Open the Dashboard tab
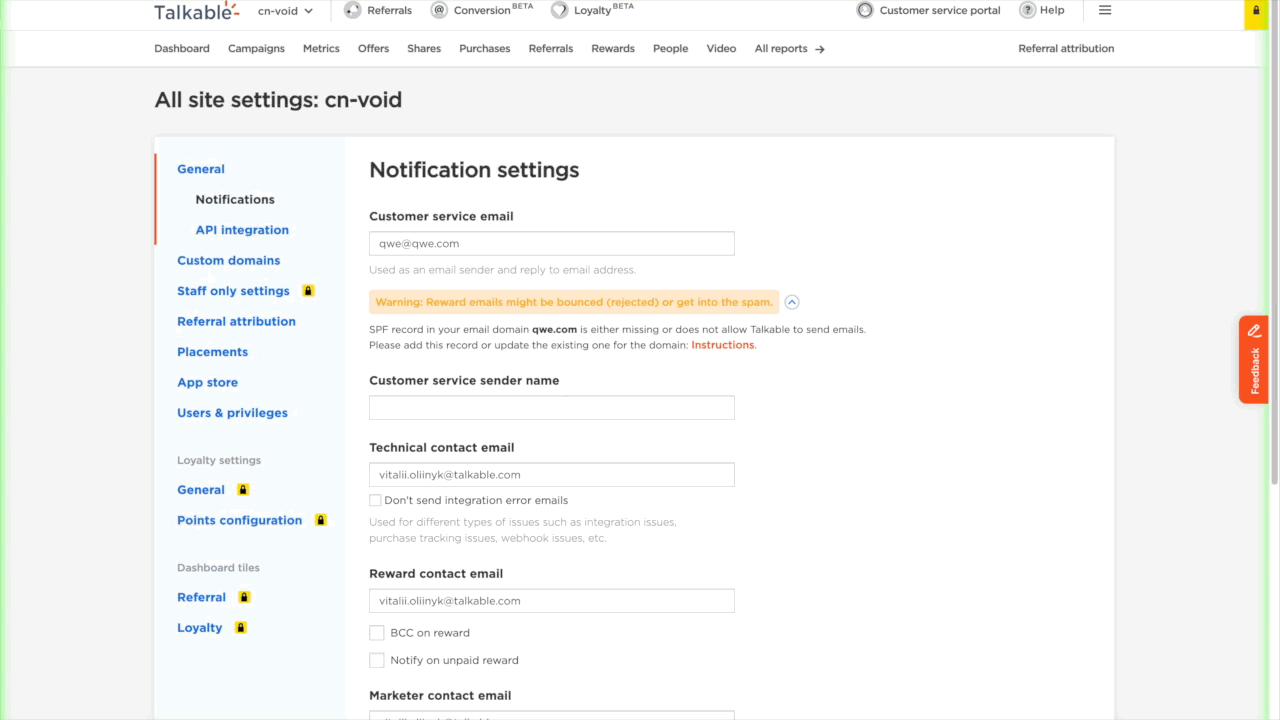Screen dimensions: 1280x720 182,48
